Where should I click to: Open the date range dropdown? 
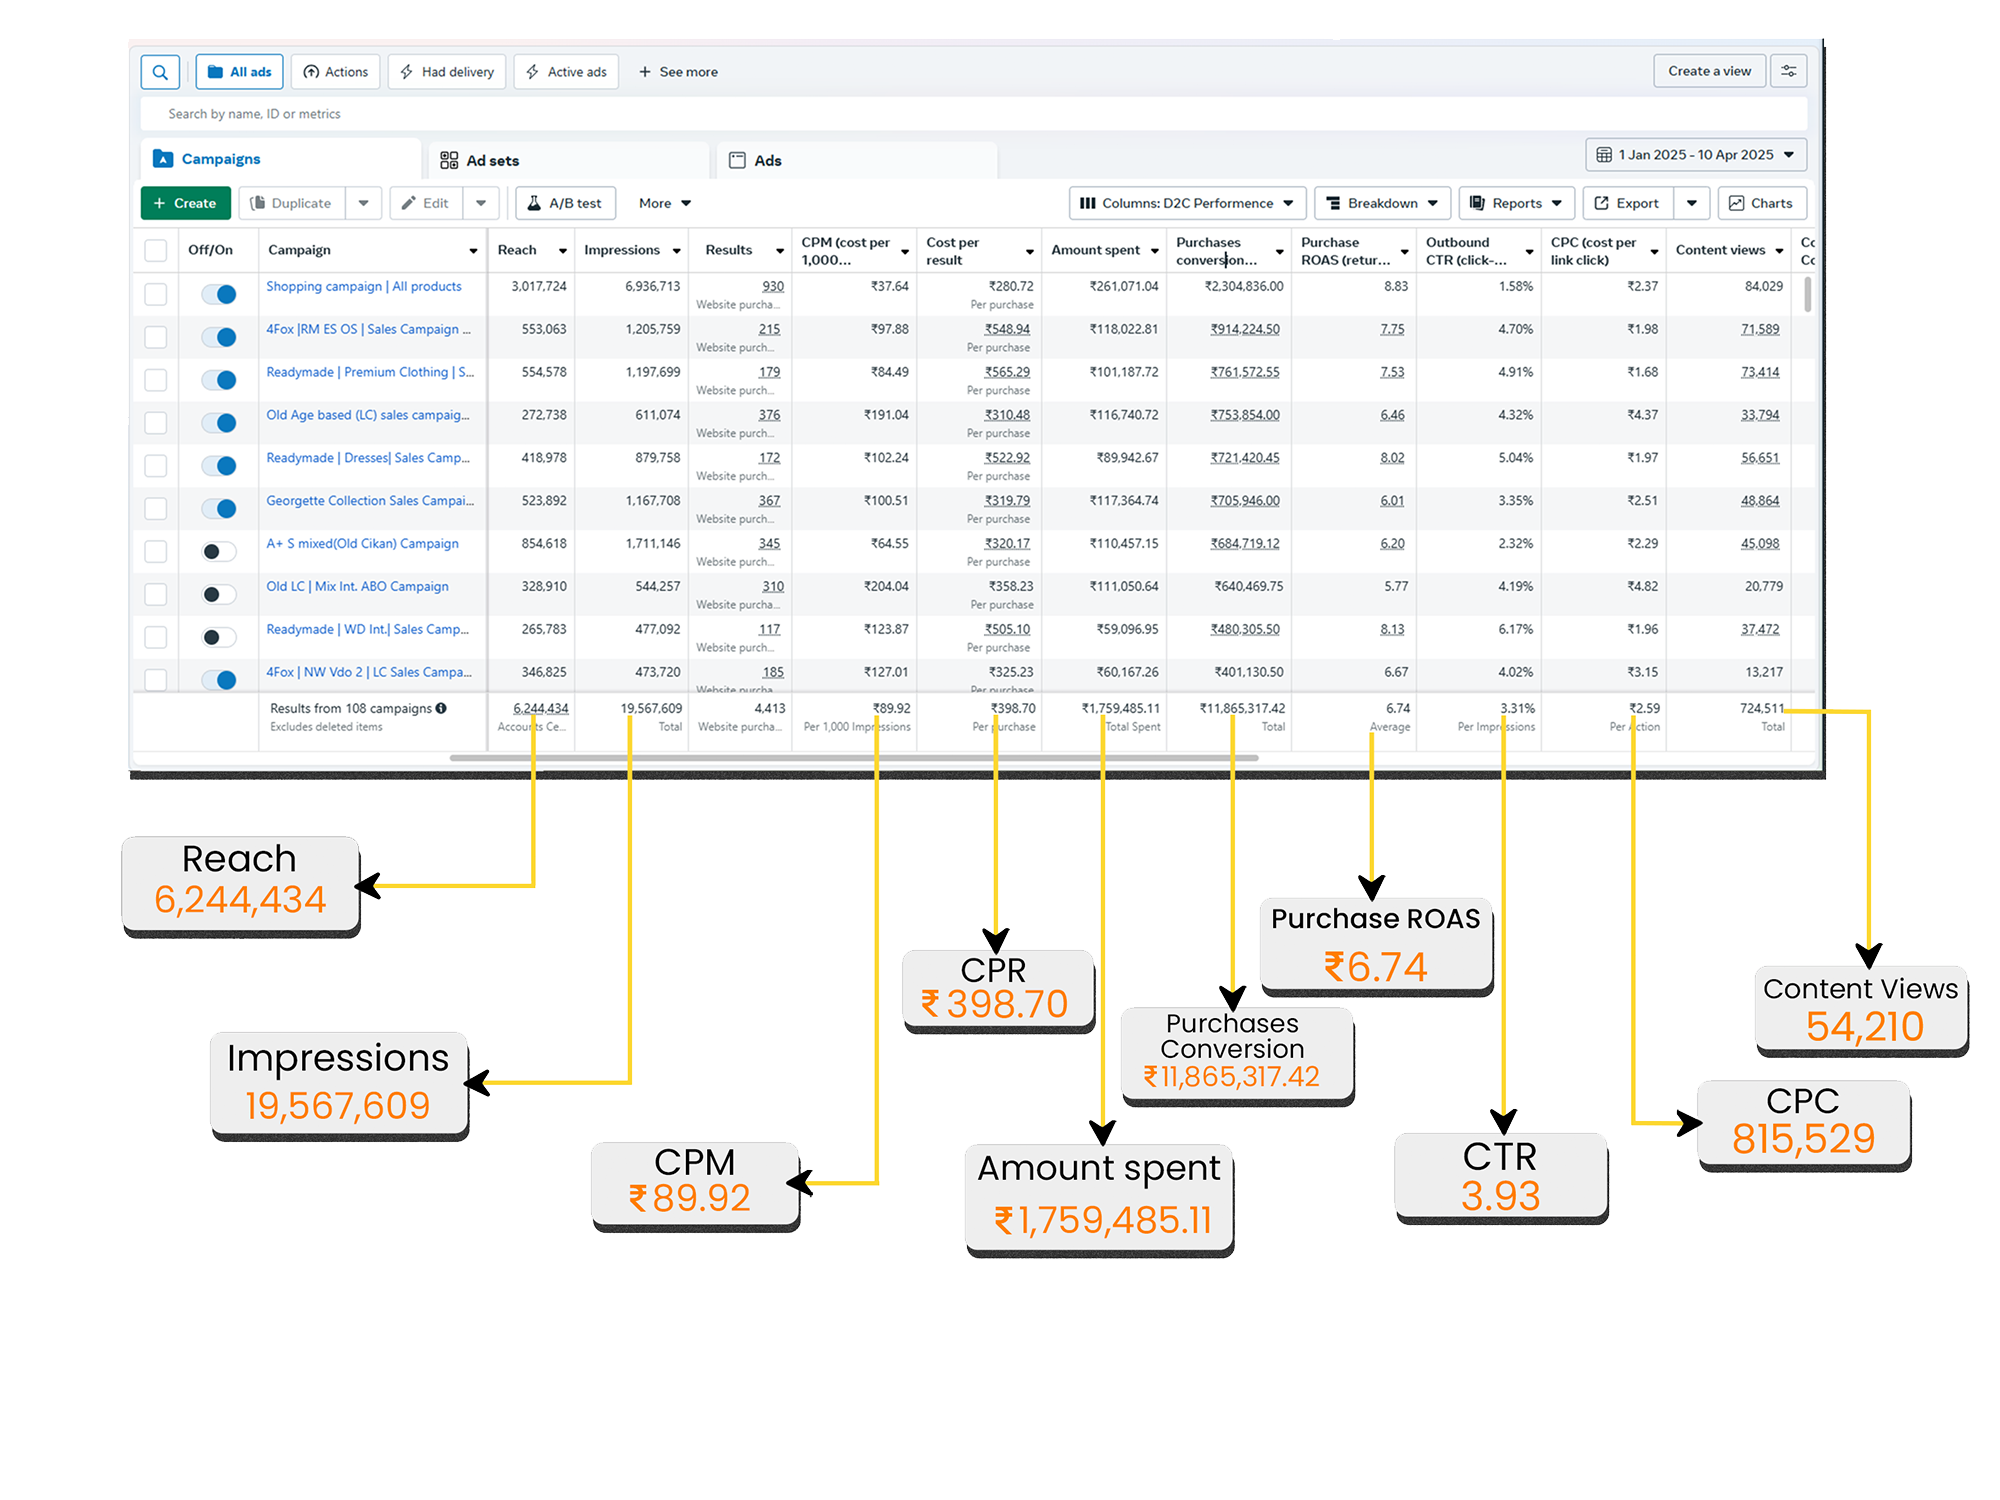click(1695, 155)
